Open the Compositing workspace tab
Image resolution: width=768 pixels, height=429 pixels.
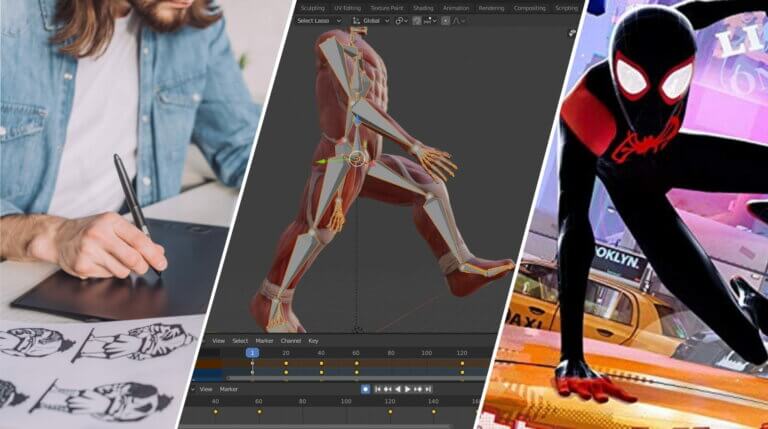(529, 8)
